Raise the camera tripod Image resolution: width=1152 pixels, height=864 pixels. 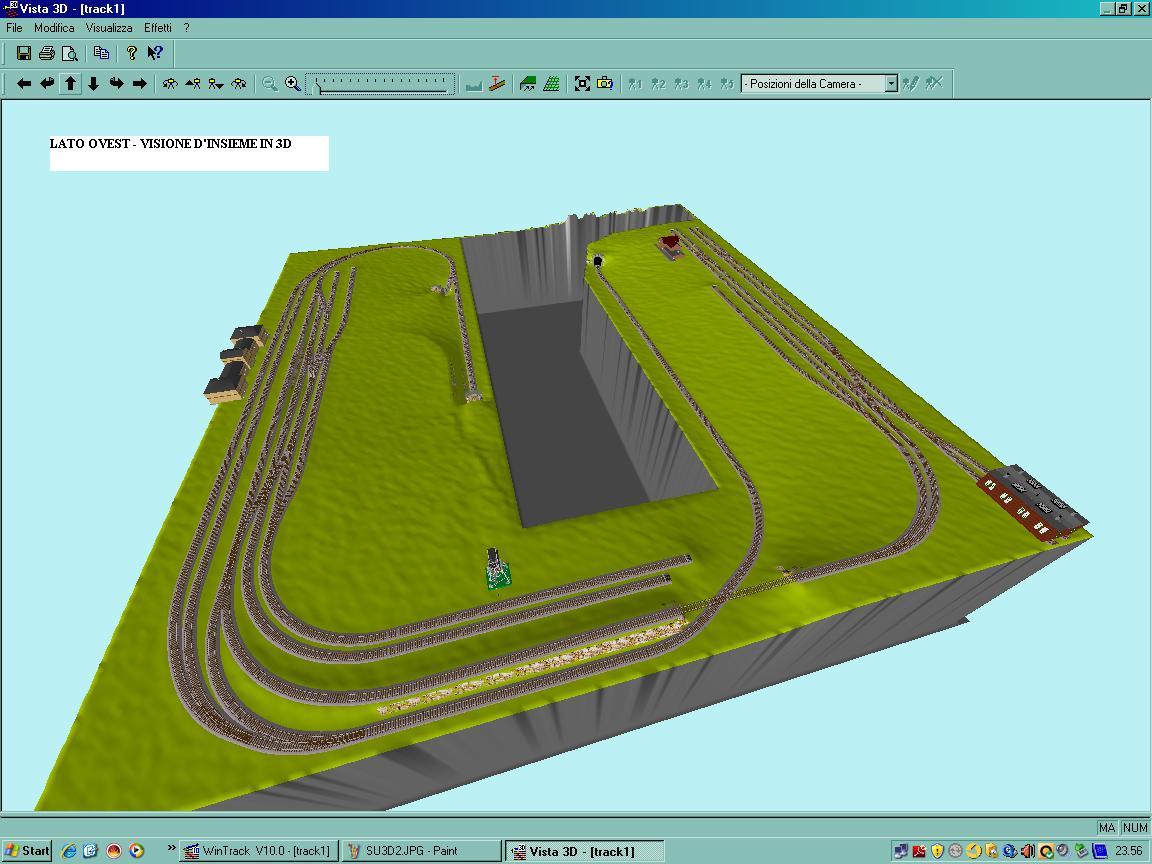[x=193, y=84]
